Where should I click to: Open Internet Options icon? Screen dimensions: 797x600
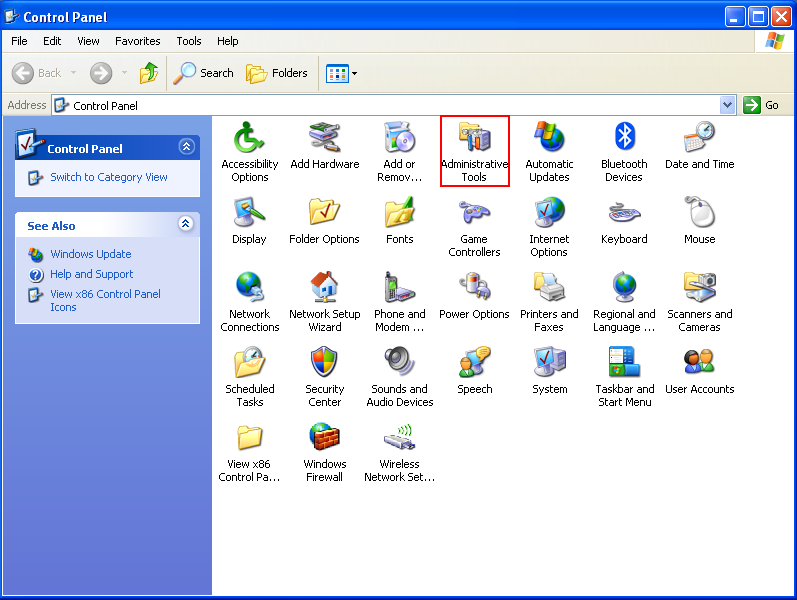pyautogui.click(x=549, y=227)
